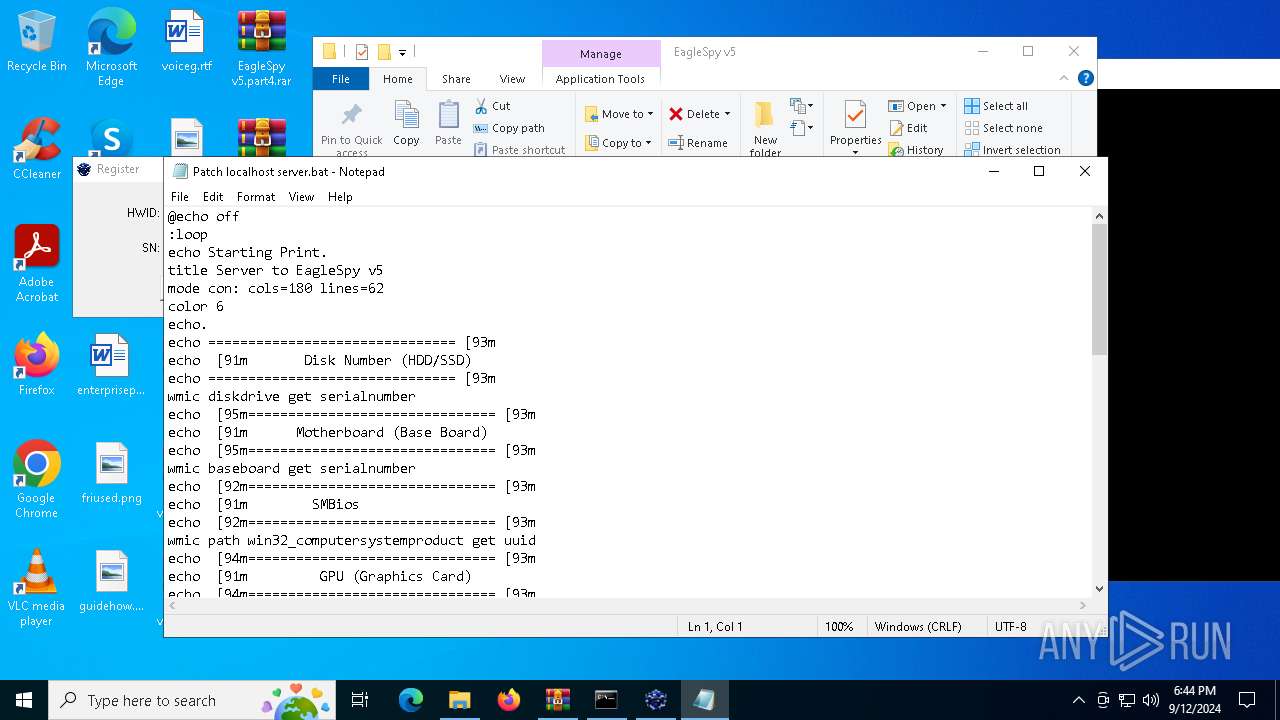1280x720 pixels.
Task: Select the Microsoft Edge desktop shortcut
Action: (x=111, y=48)
